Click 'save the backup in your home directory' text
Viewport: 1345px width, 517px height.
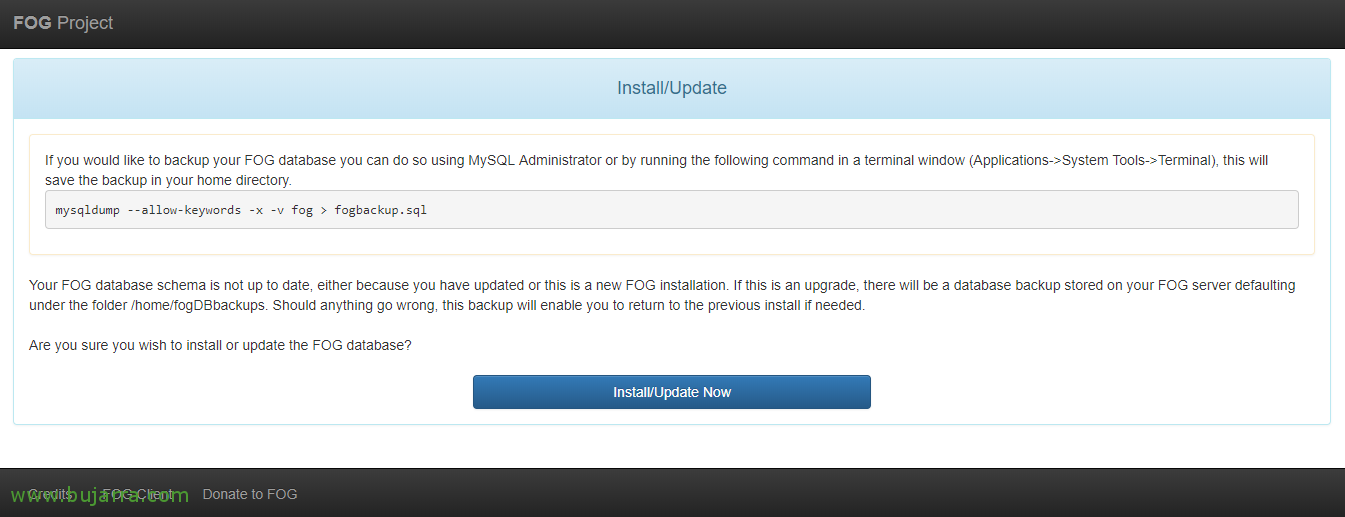[x=168, y=180]
